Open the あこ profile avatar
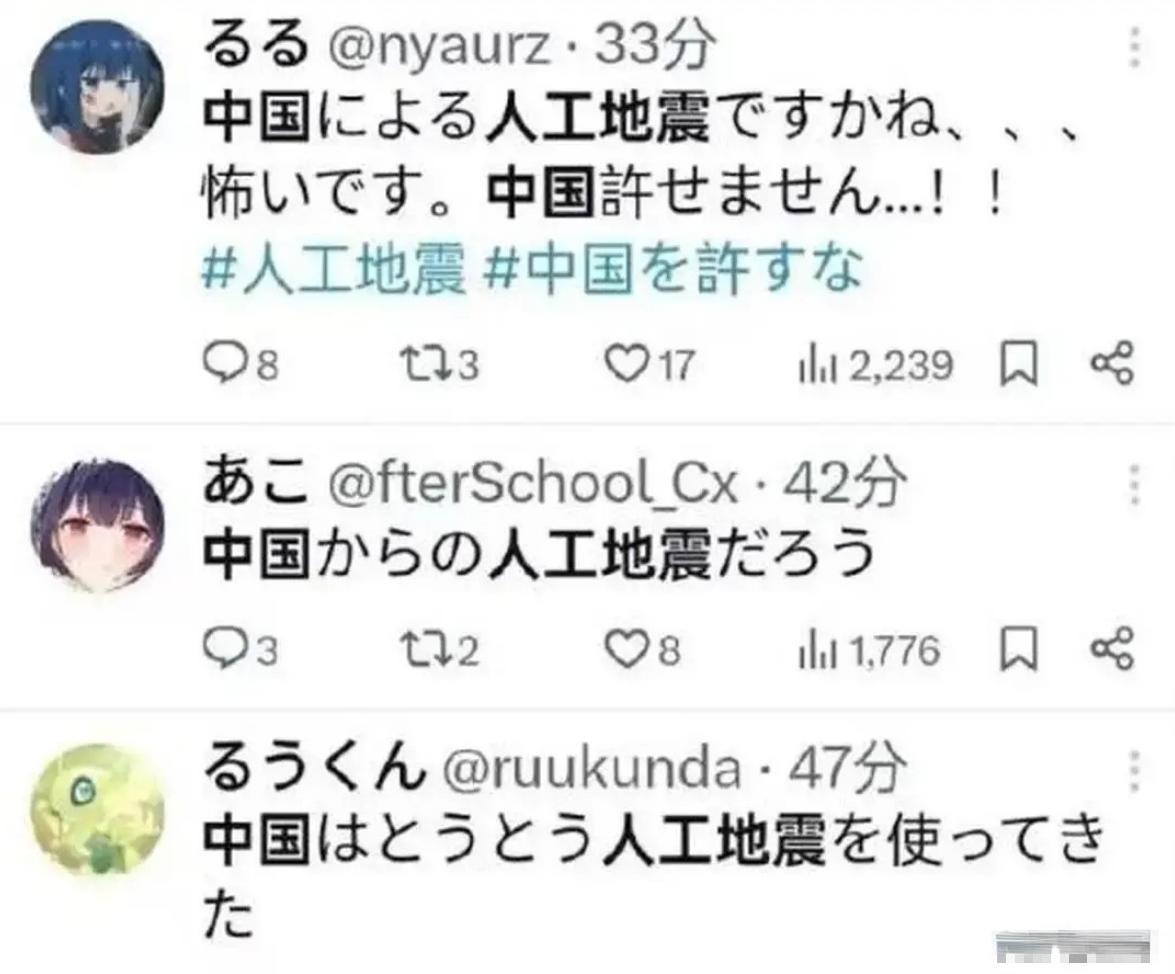The width and height of the screenshot is (1175, 974). 98,524
